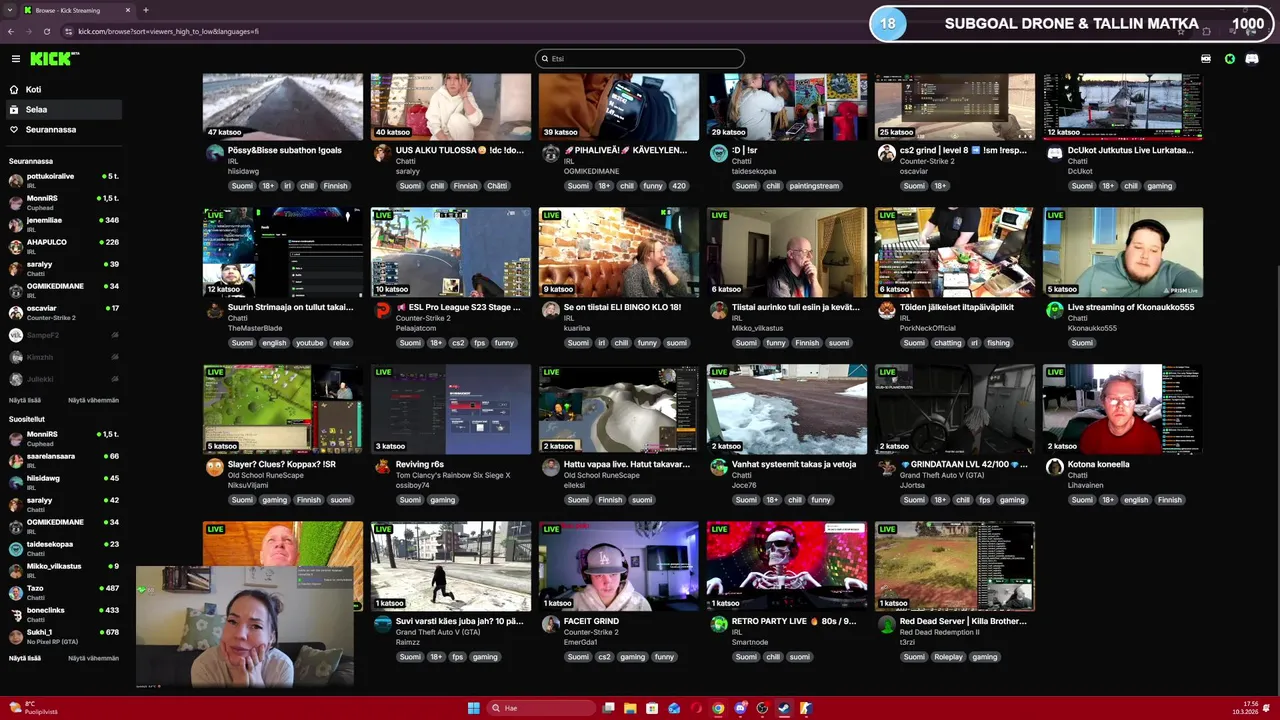Open the Pössy&Bisse subathon stream thumbnail

283,106
